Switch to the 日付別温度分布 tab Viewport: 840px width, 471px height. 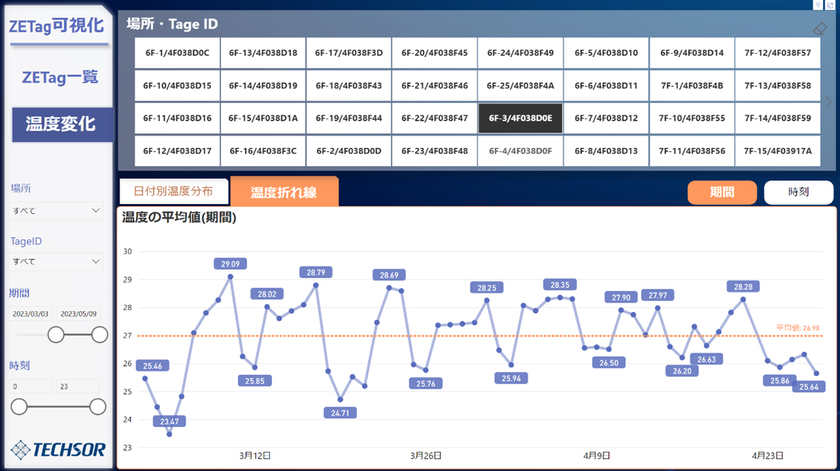coord(174,191)
